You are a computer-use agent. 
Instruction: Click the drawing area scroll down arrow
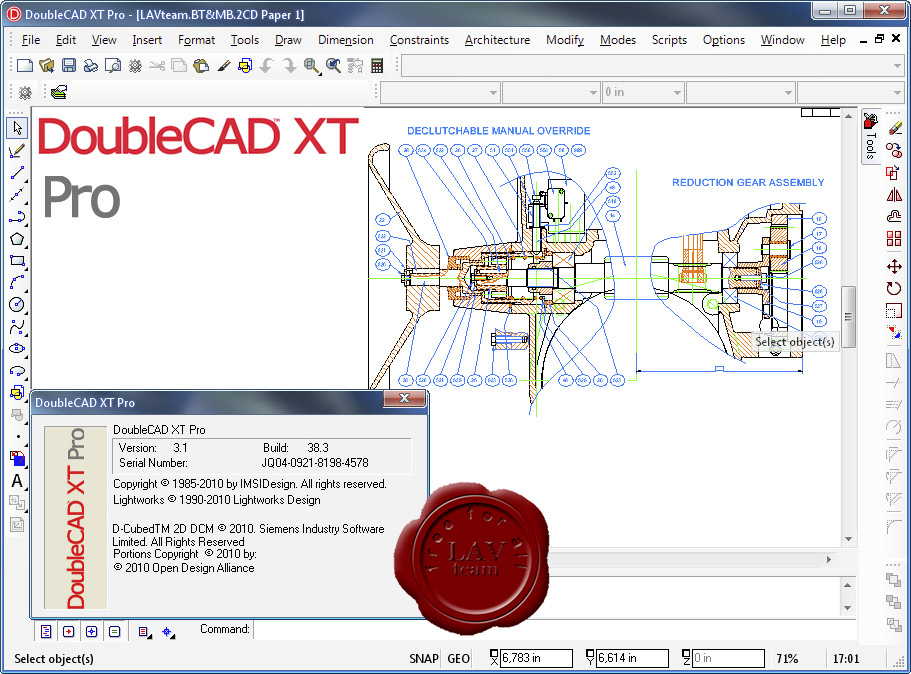(x=848, y=539)
